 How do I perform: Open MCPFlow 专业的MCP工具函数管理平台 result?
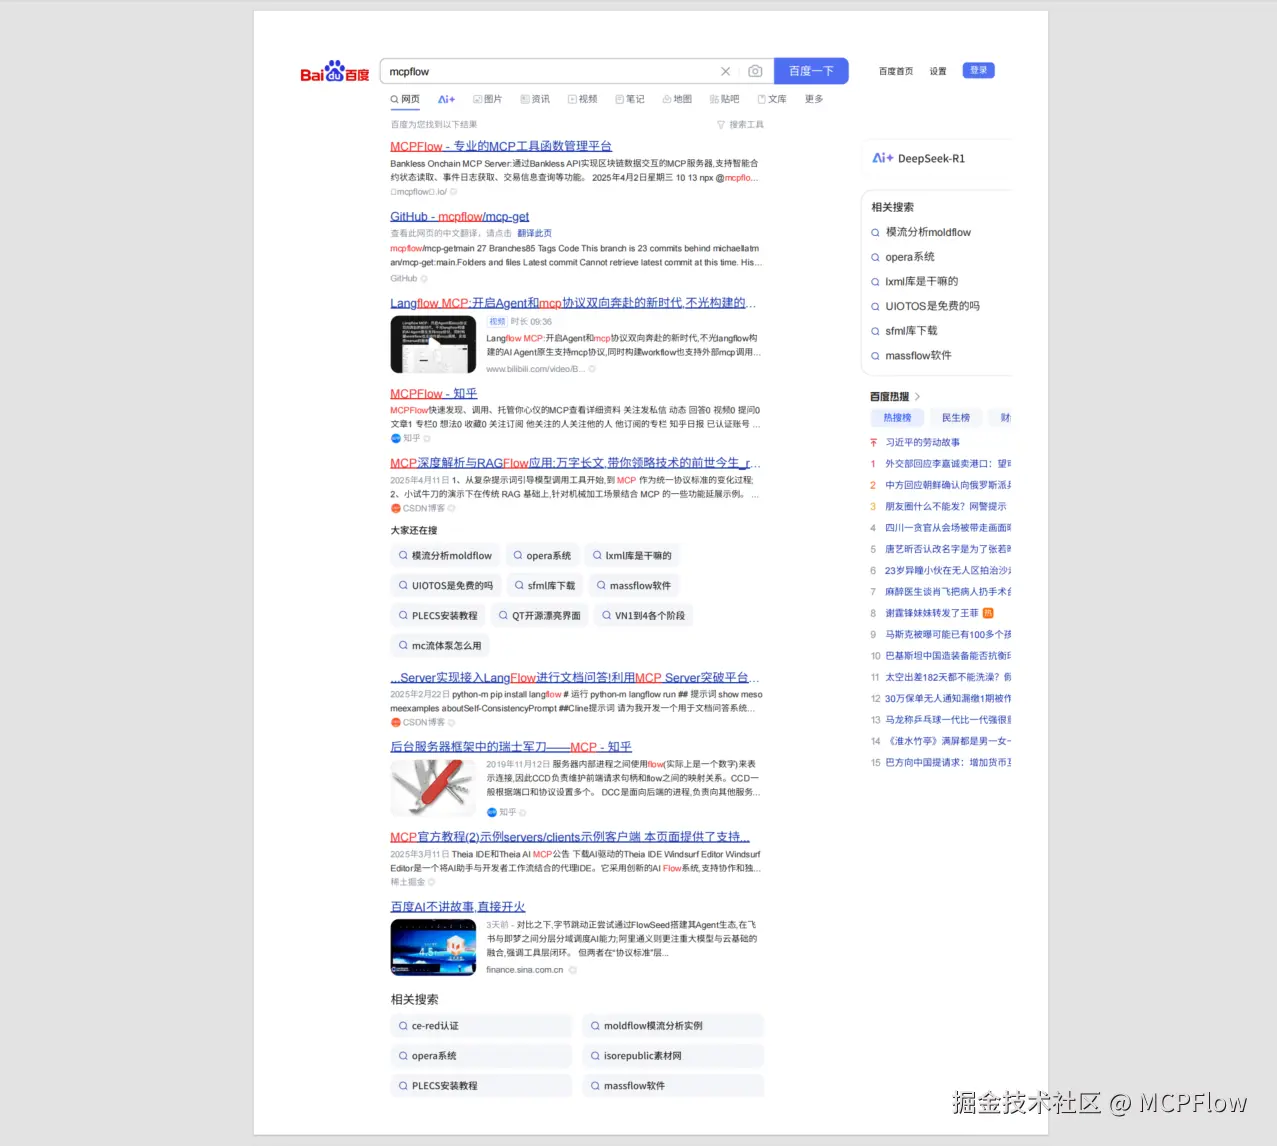tap(501, 146)
